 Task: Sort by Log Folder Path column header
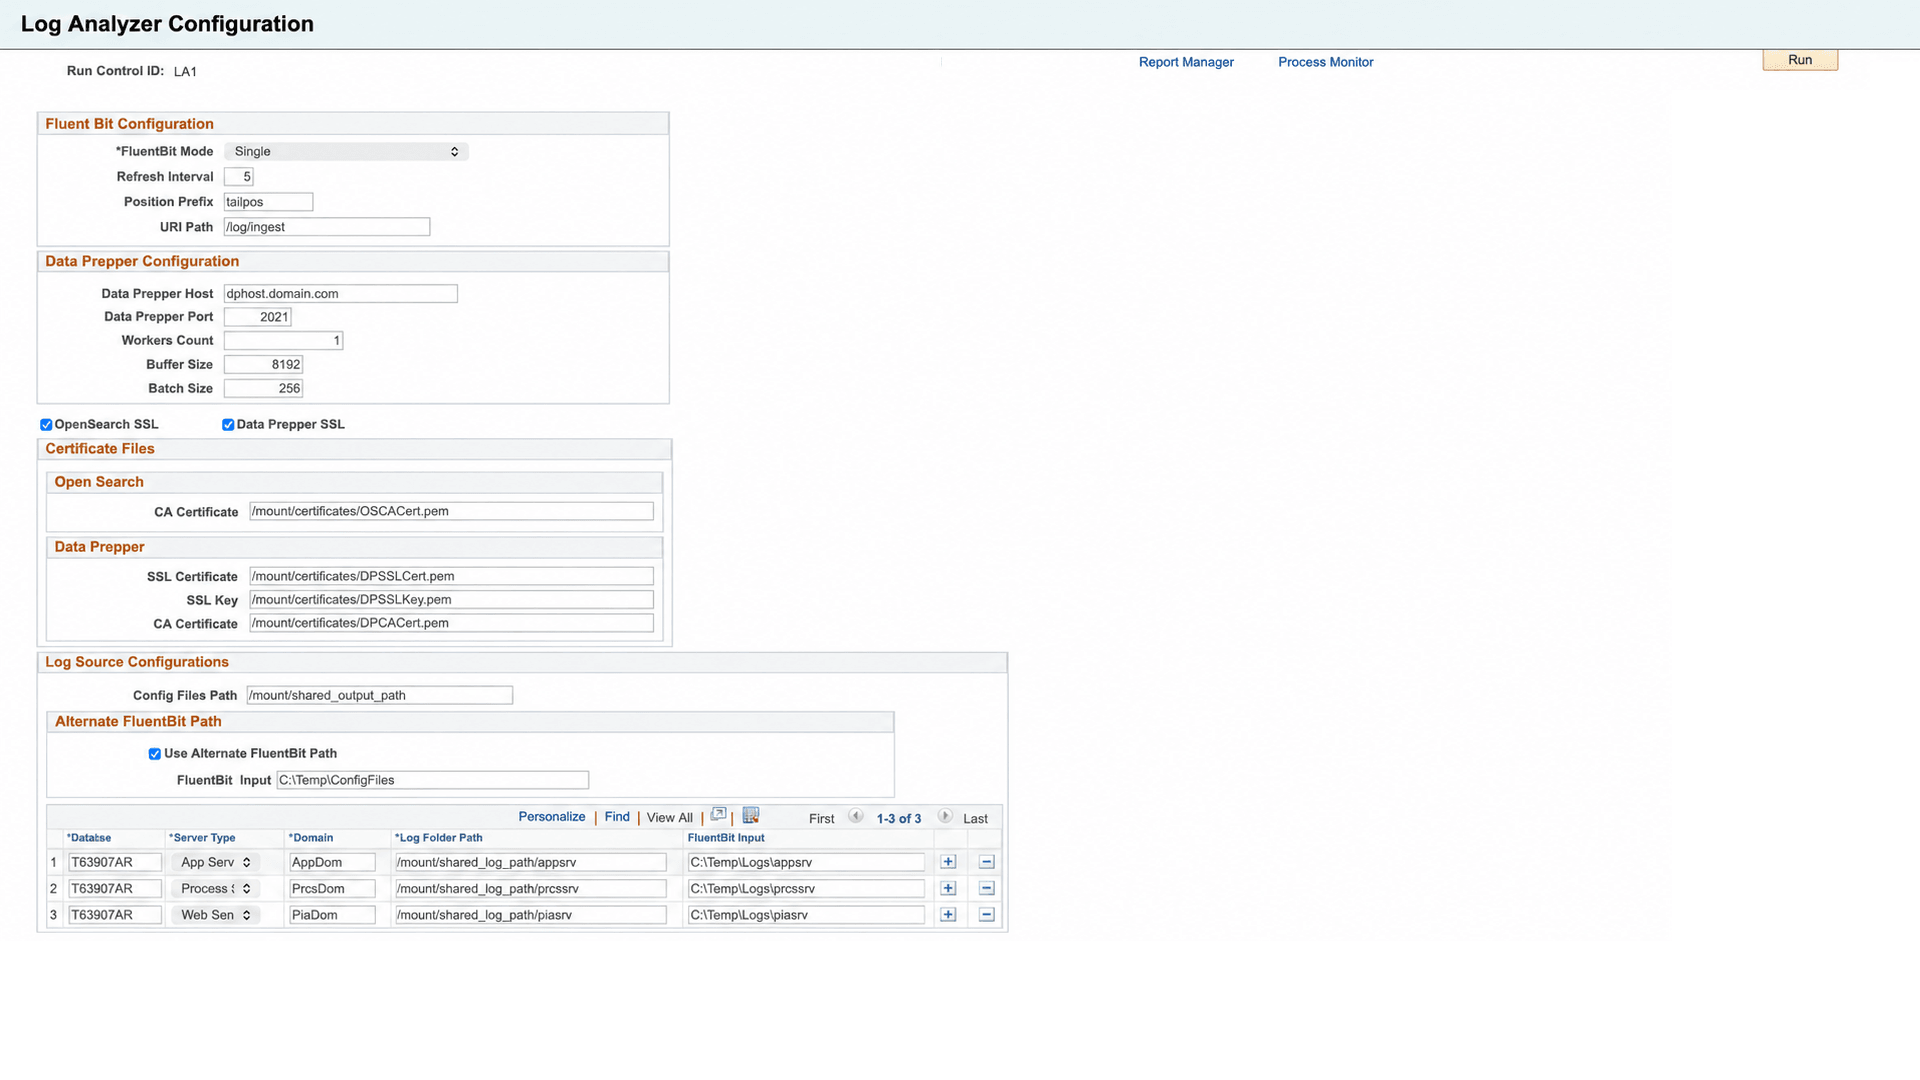438,838
